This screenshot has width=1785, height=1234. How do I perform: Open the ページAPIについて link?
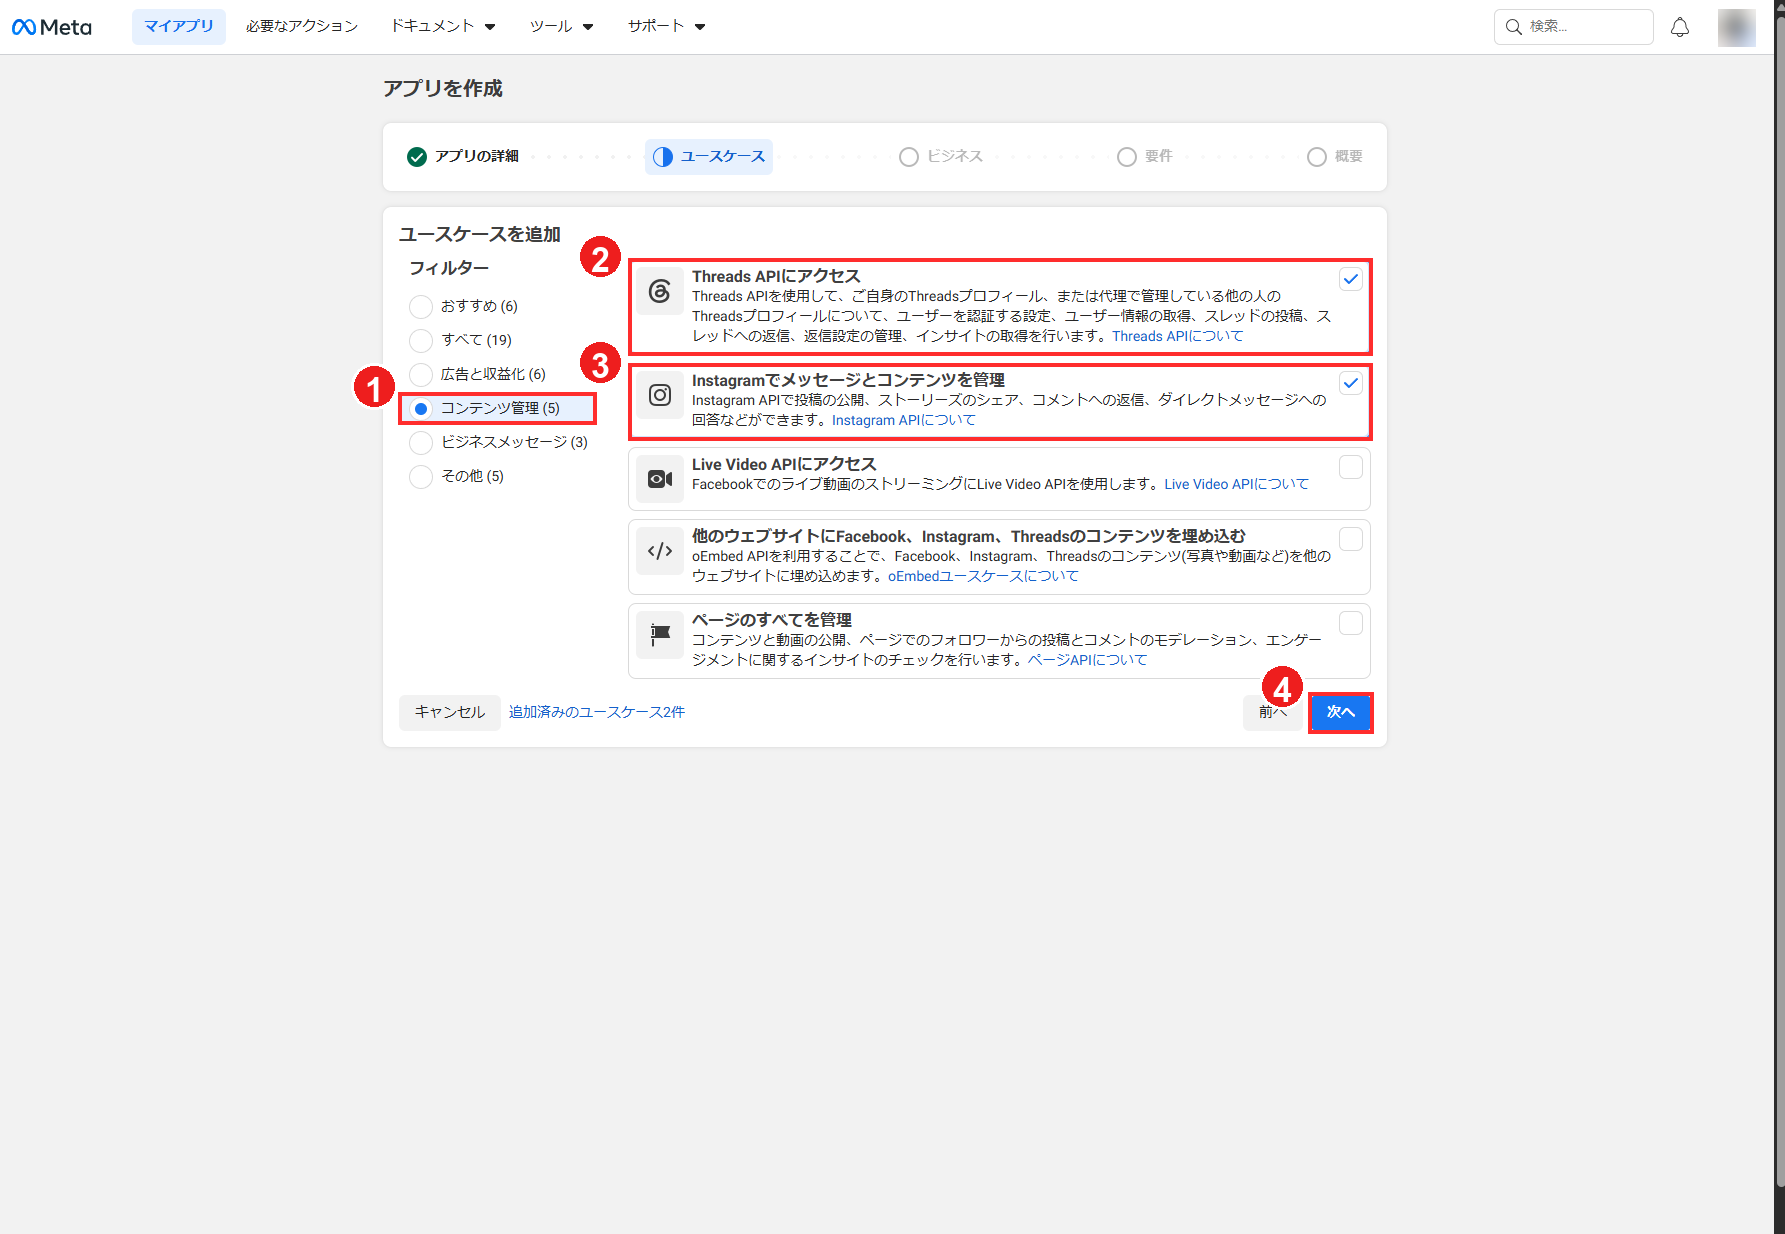(1088, 660)
